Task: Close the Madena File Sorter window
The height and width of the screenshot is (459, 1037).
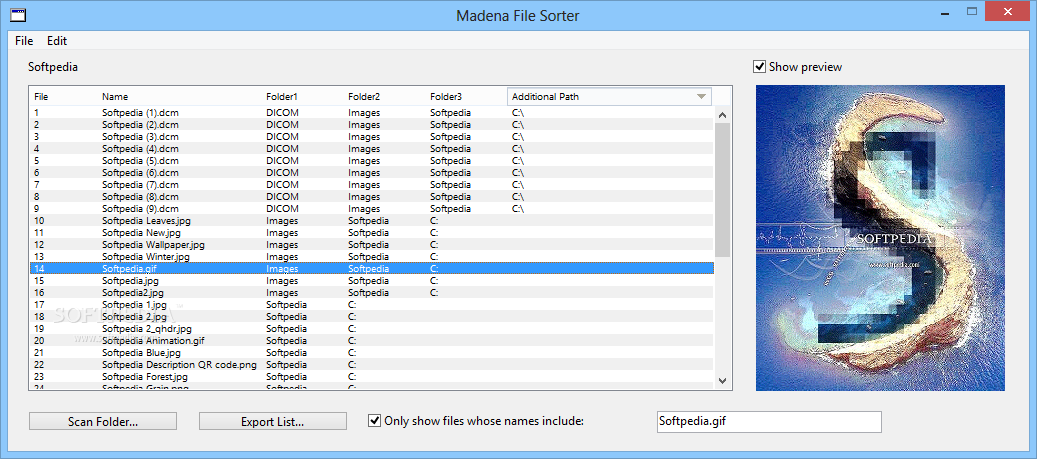Action: (1007, 11)
